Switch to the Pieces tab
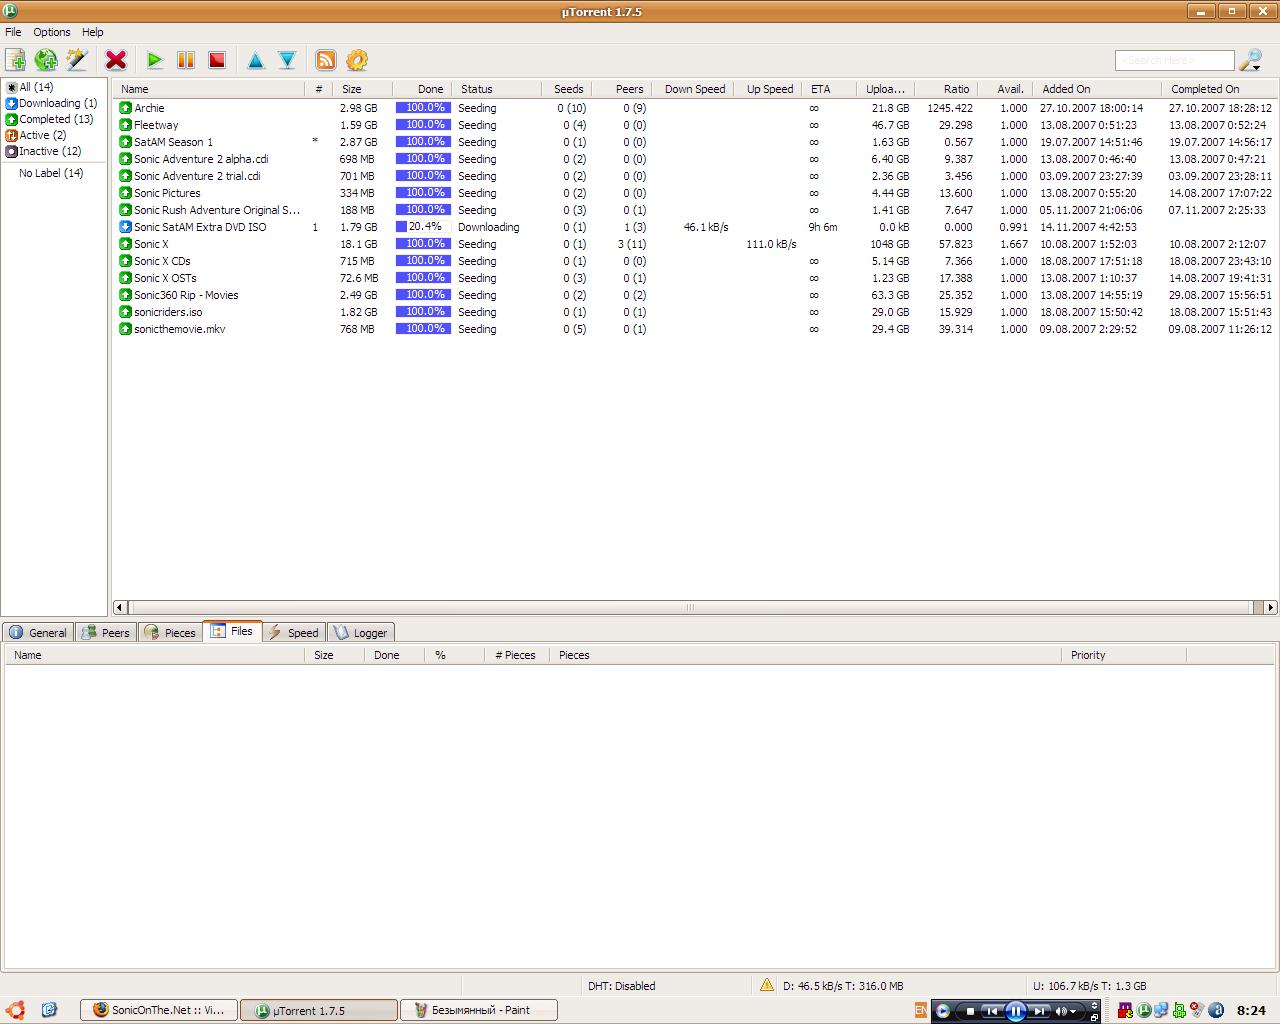Screen dimensions: 1280x1024 click(170, 632)
